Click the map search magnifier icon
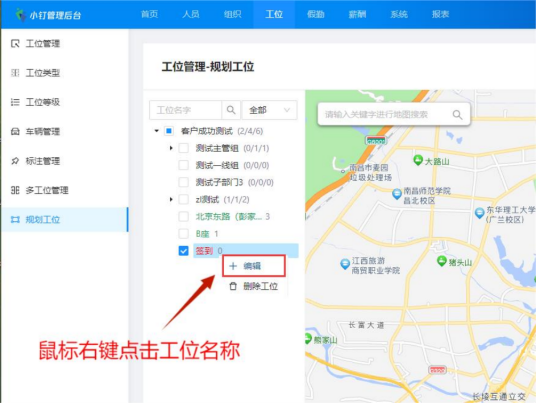This screenshot has width=536, height=404. click(x=457, y=115)
